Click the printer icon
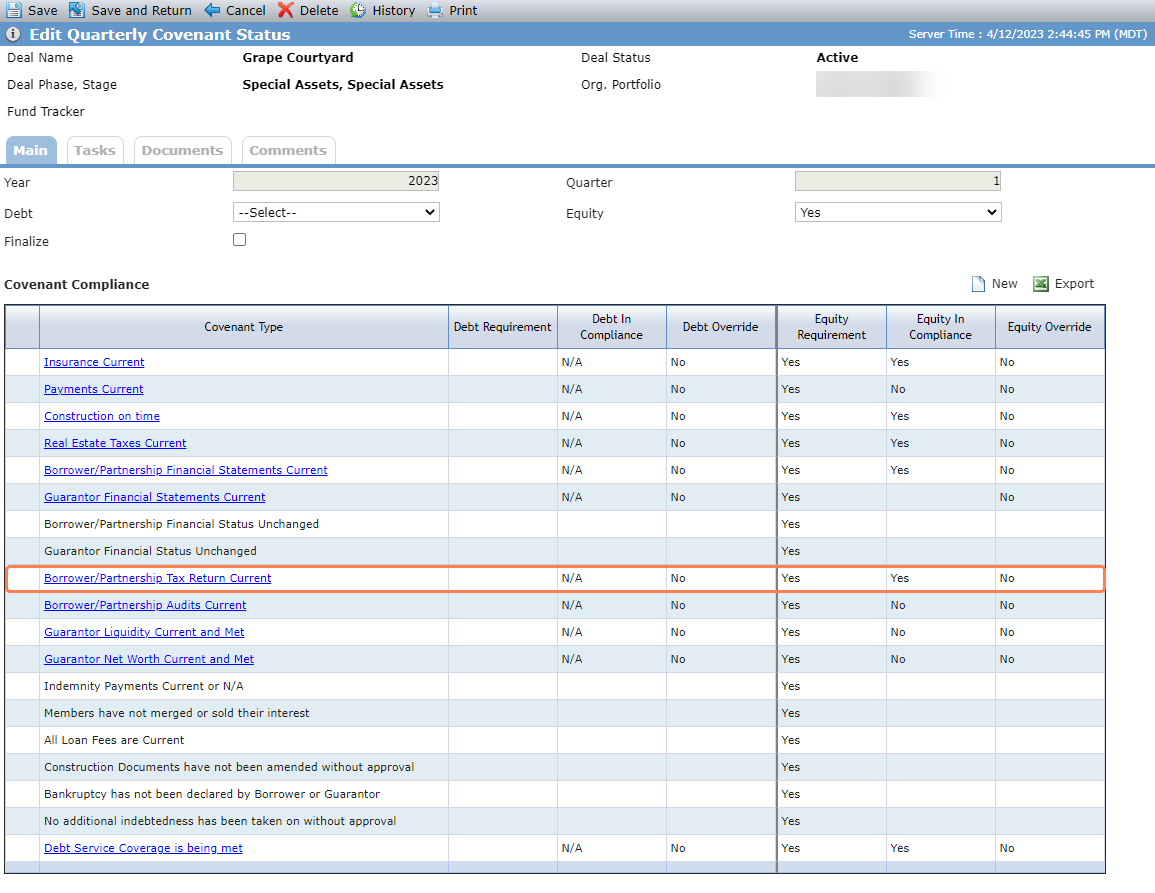This screenshot has height=893, width=1155. point(435,10)
